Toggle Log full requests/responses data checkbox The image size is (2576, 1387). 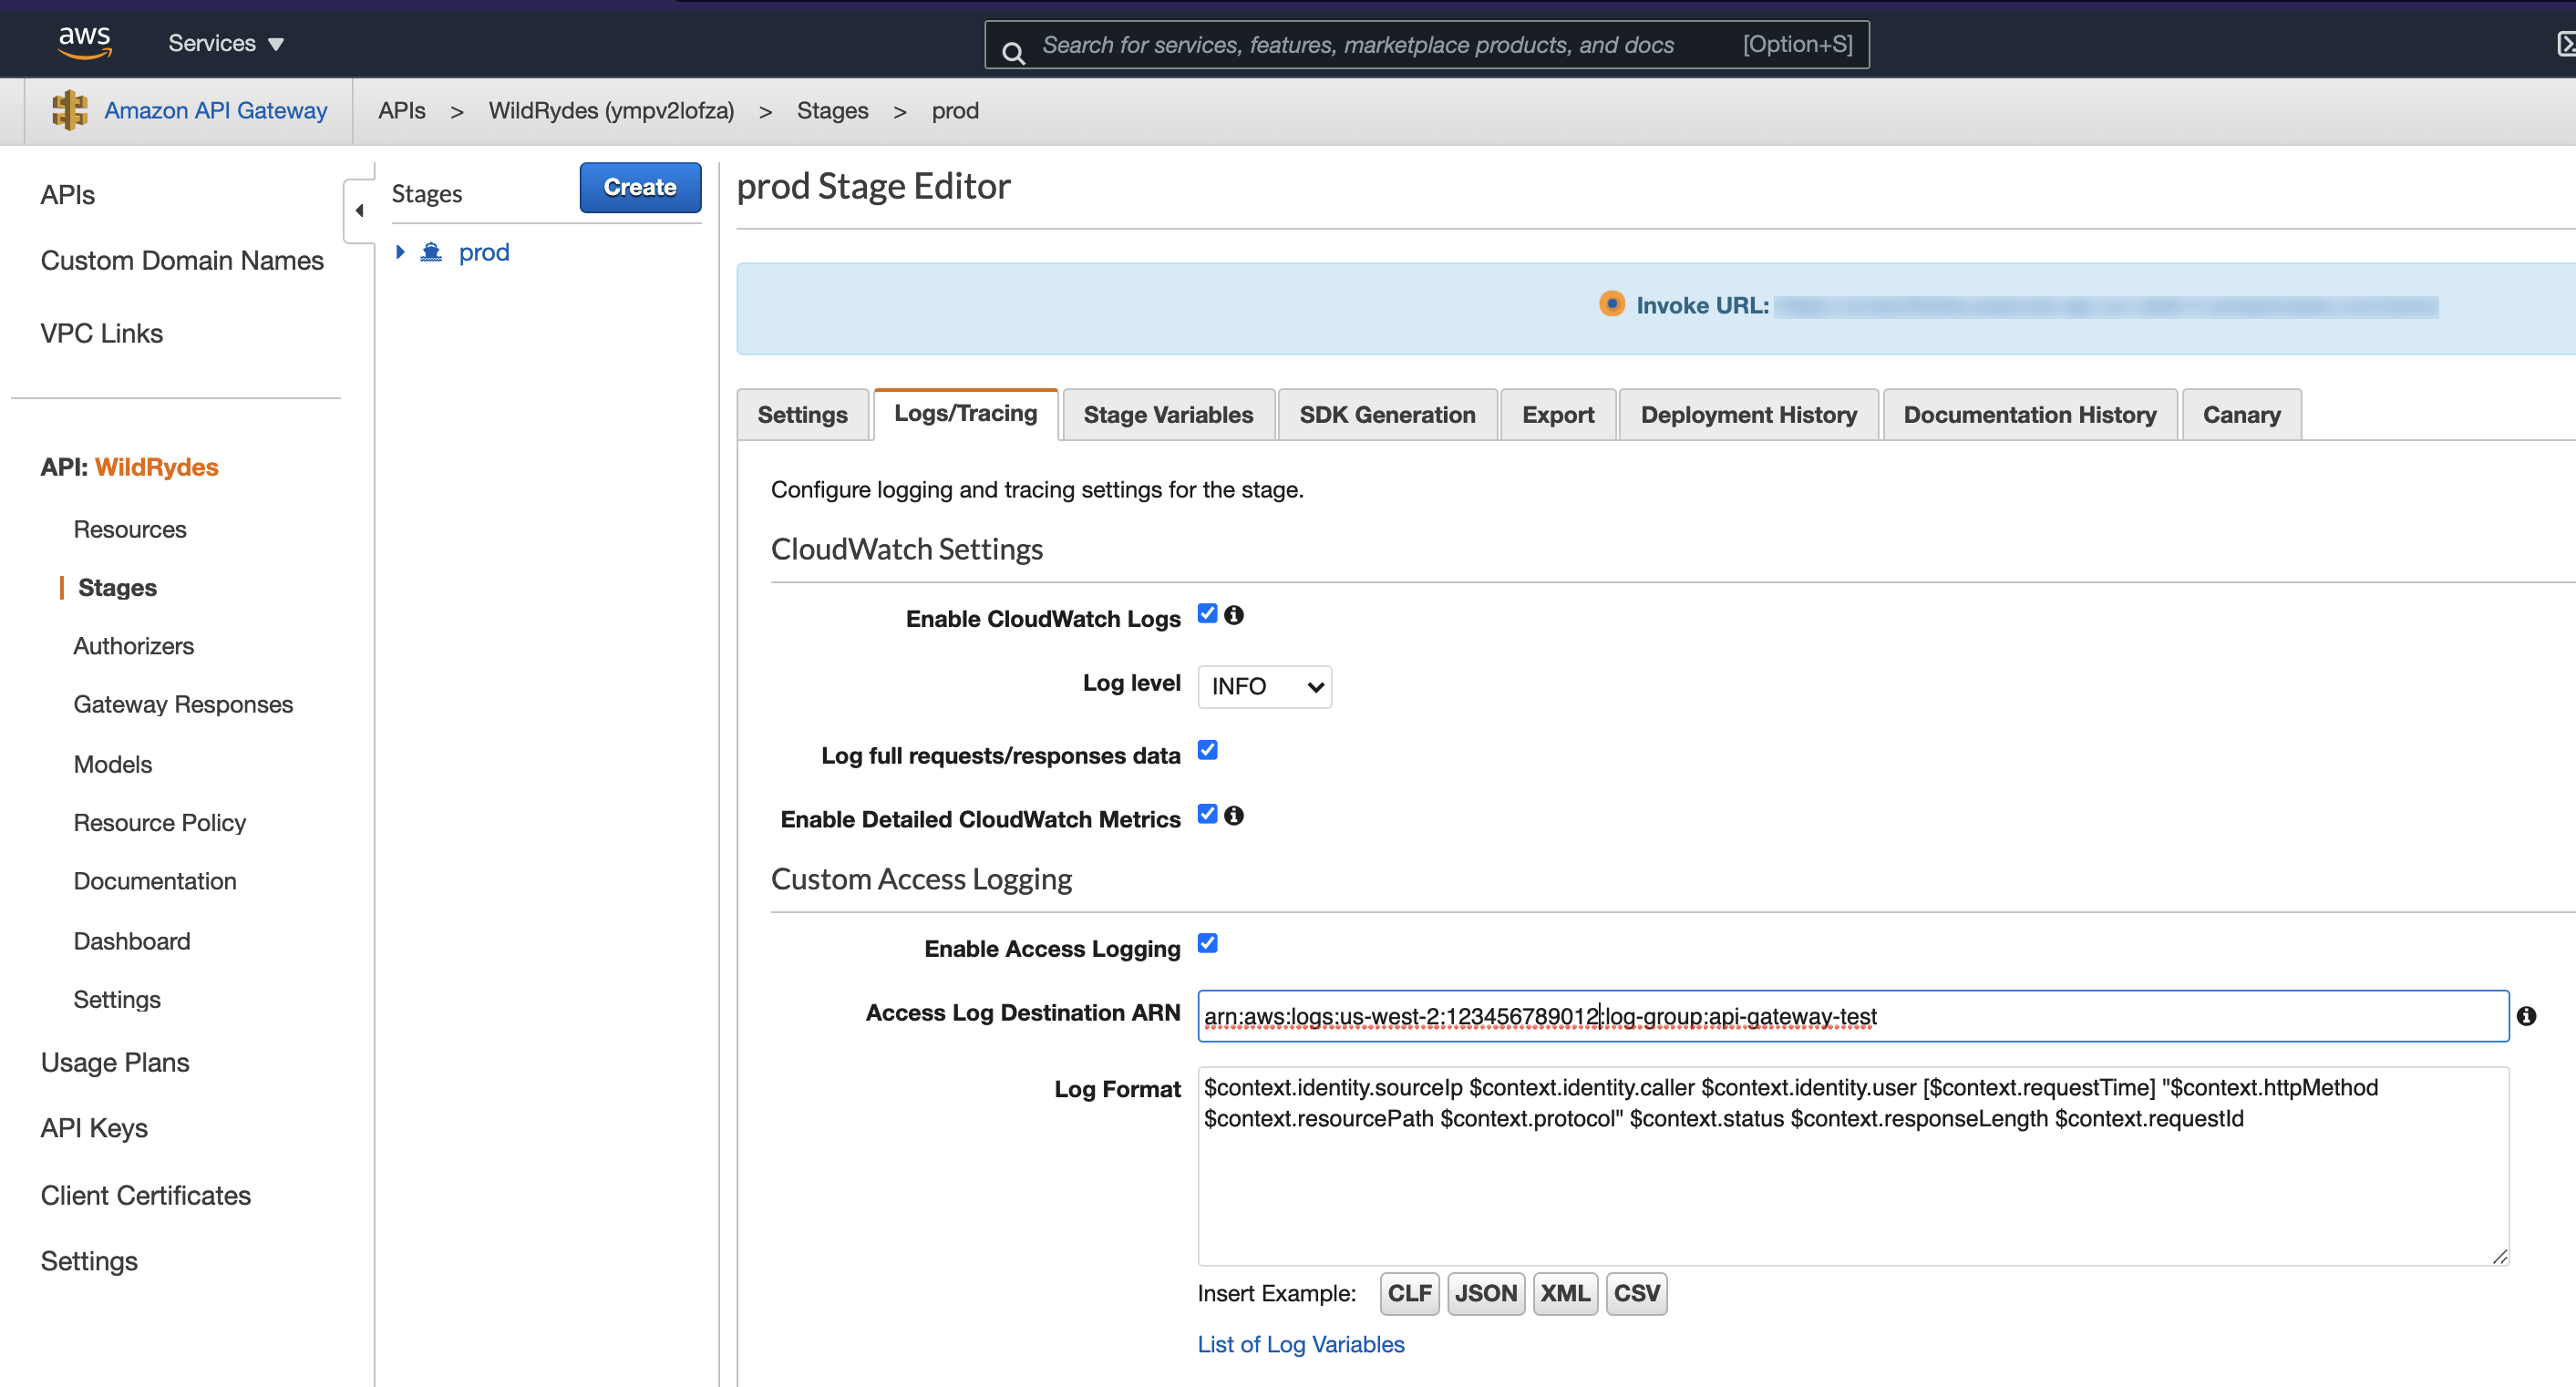pos(1207,750)
